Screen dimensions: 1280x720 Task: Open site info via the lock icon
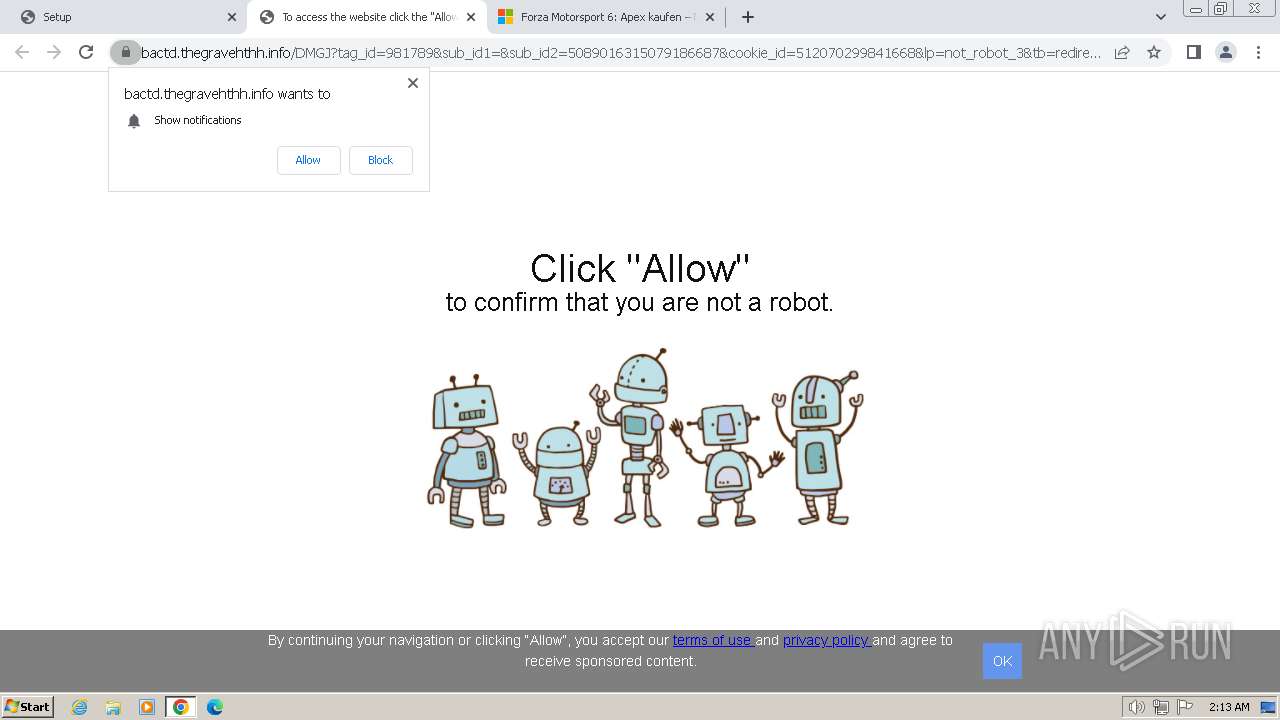(126, 52)
